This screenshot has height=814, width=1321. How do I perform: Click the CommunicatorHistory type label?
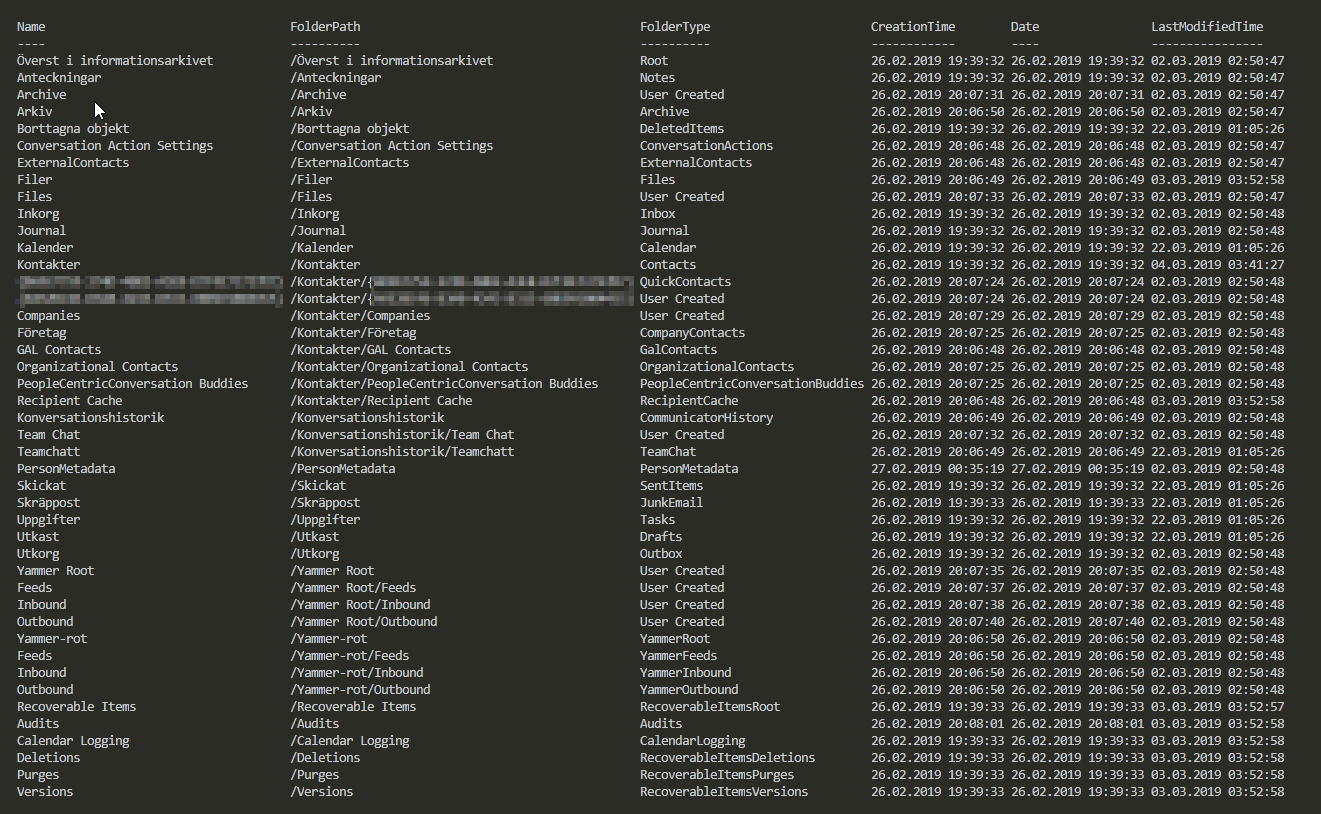pyautogui.click(x=706, y=417)
